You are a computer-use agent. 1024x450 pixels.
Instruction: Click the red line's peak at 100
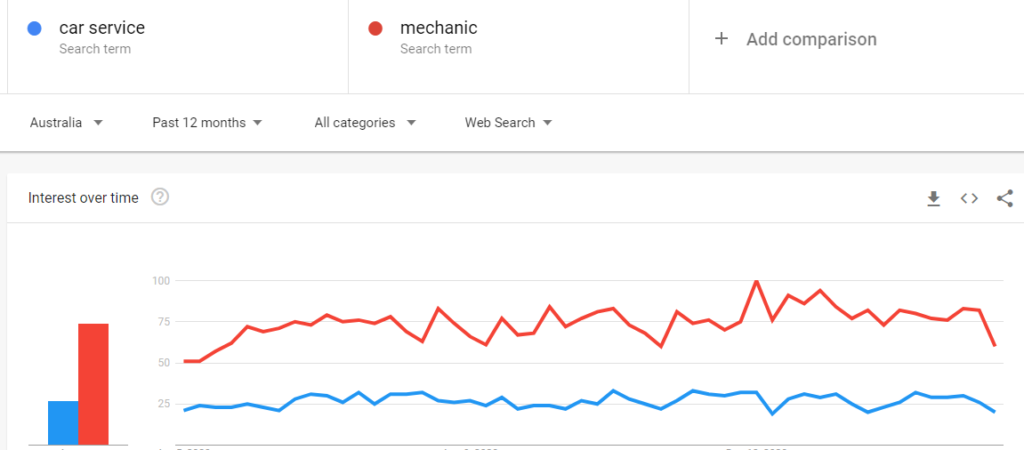[x=756, y=281]
